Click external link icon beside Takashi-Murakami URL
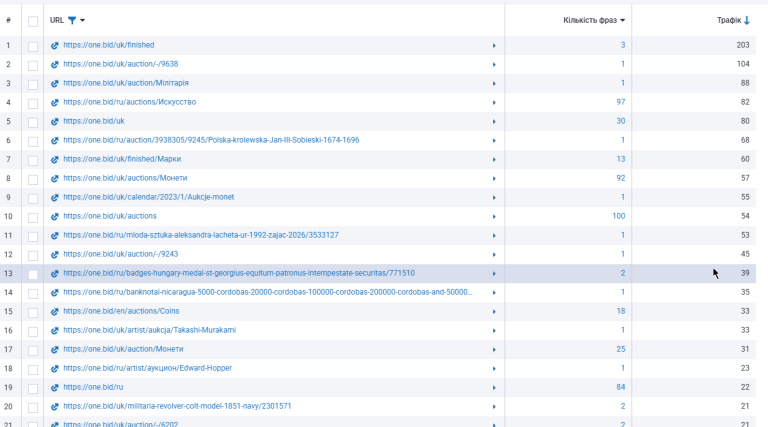 (54, 331)
